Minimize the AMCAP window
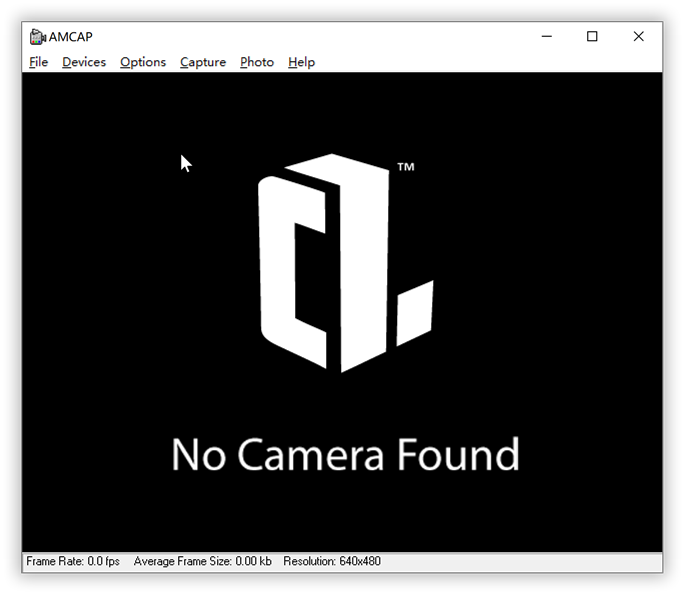The image size is (684, 594). (x=547, y=36)
